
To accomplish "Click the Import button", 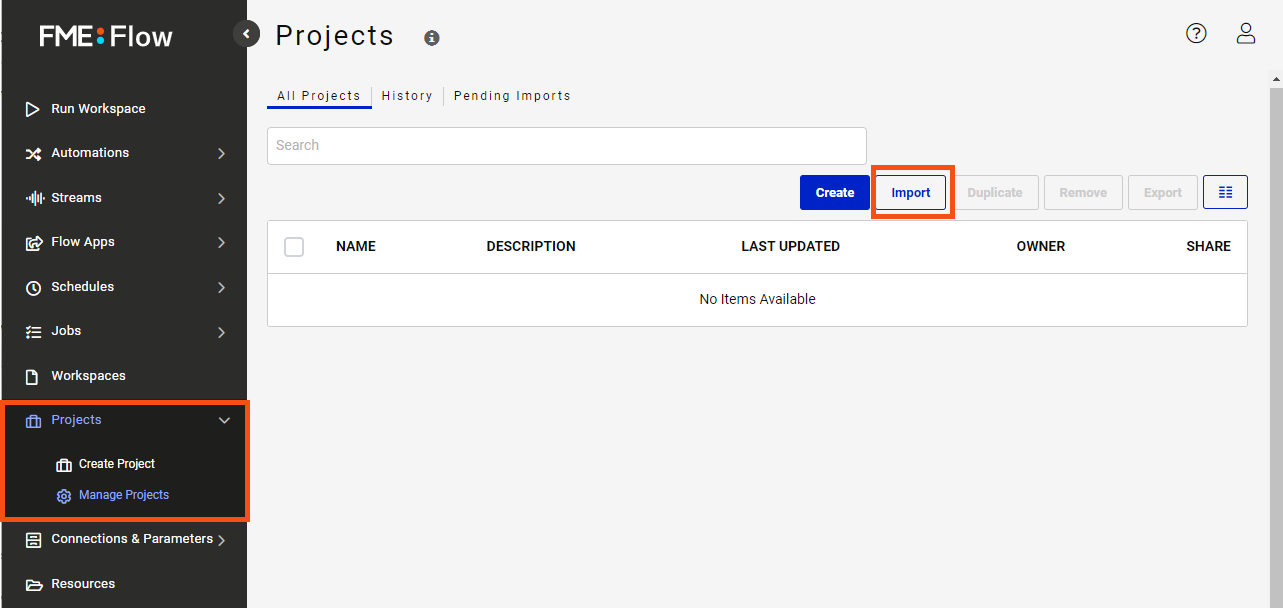I will [911, 192].
